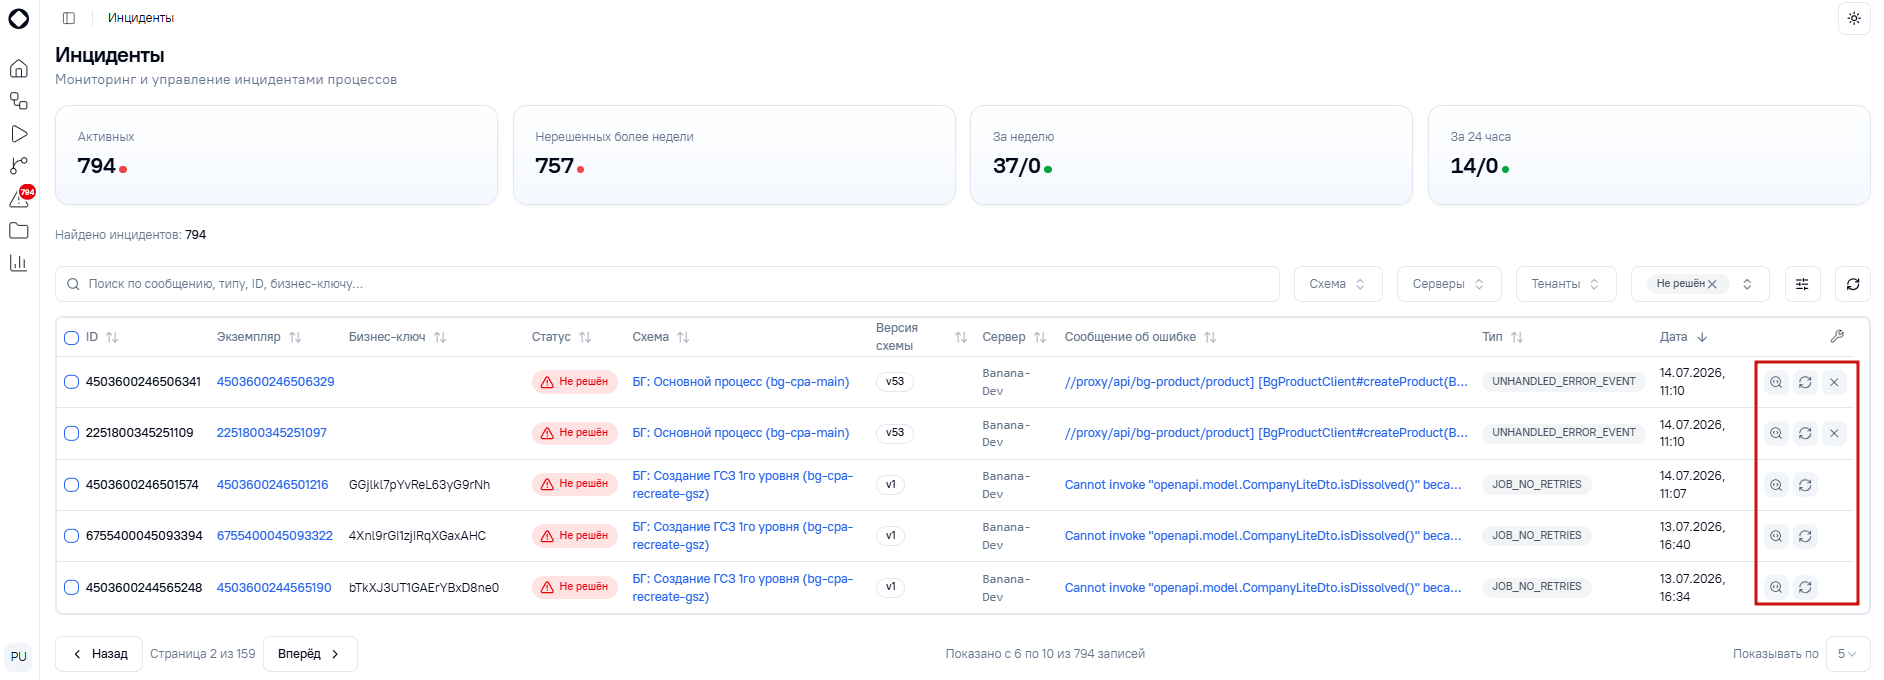Retry incident 4503600246501574

pos(1805,485)
